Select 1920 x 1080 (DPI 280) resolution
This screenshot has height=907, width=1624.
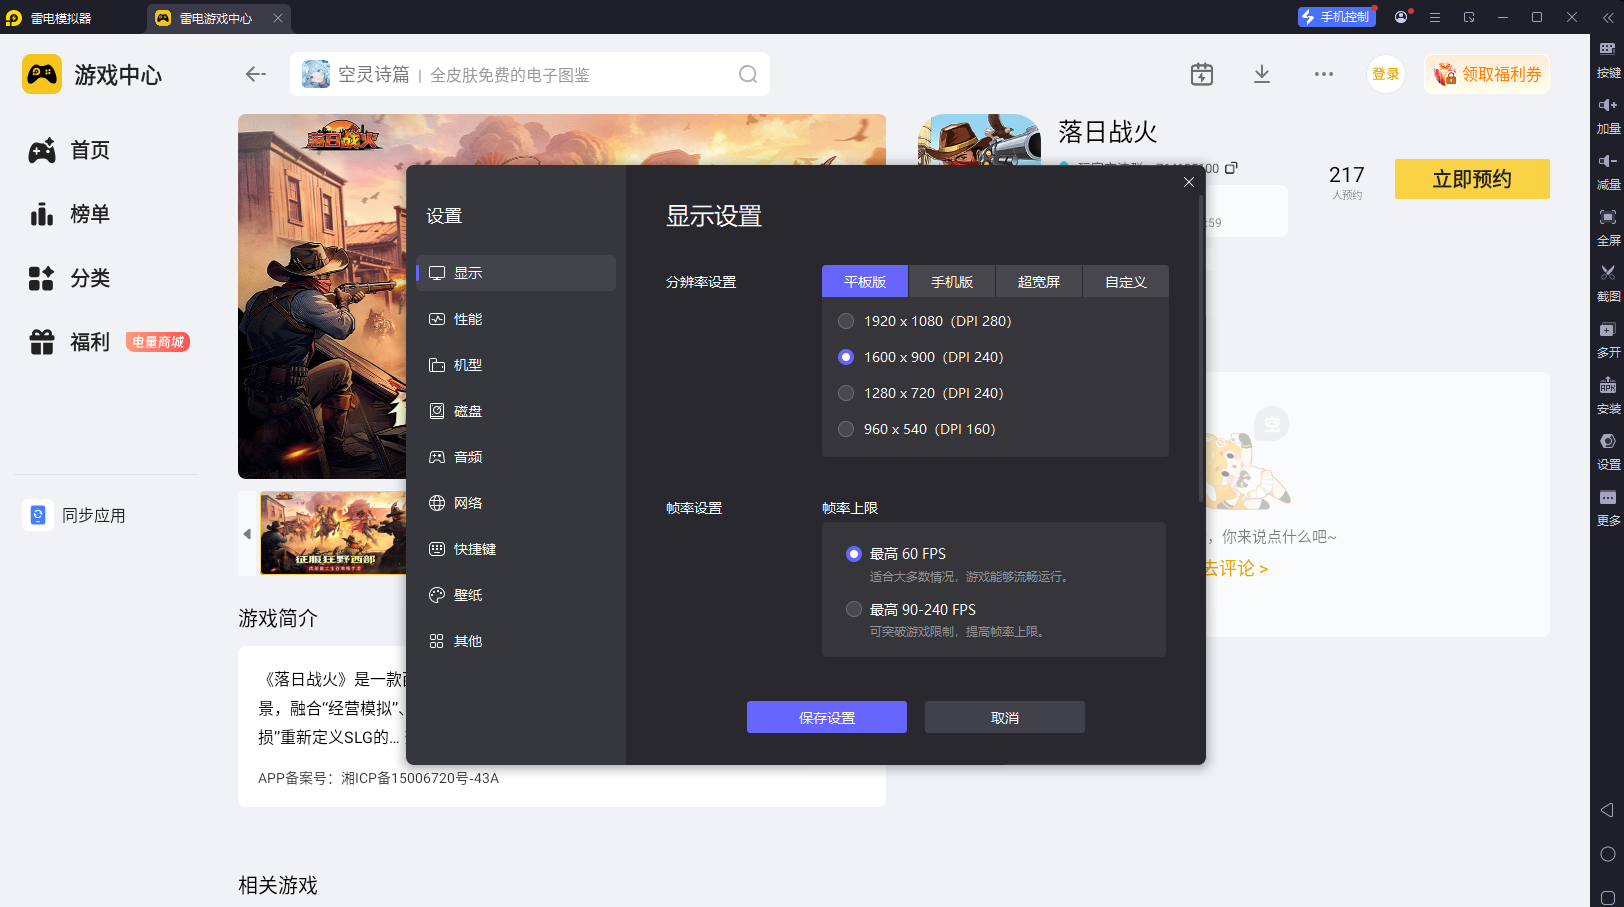pyautogui.click(x=925, y=321)
